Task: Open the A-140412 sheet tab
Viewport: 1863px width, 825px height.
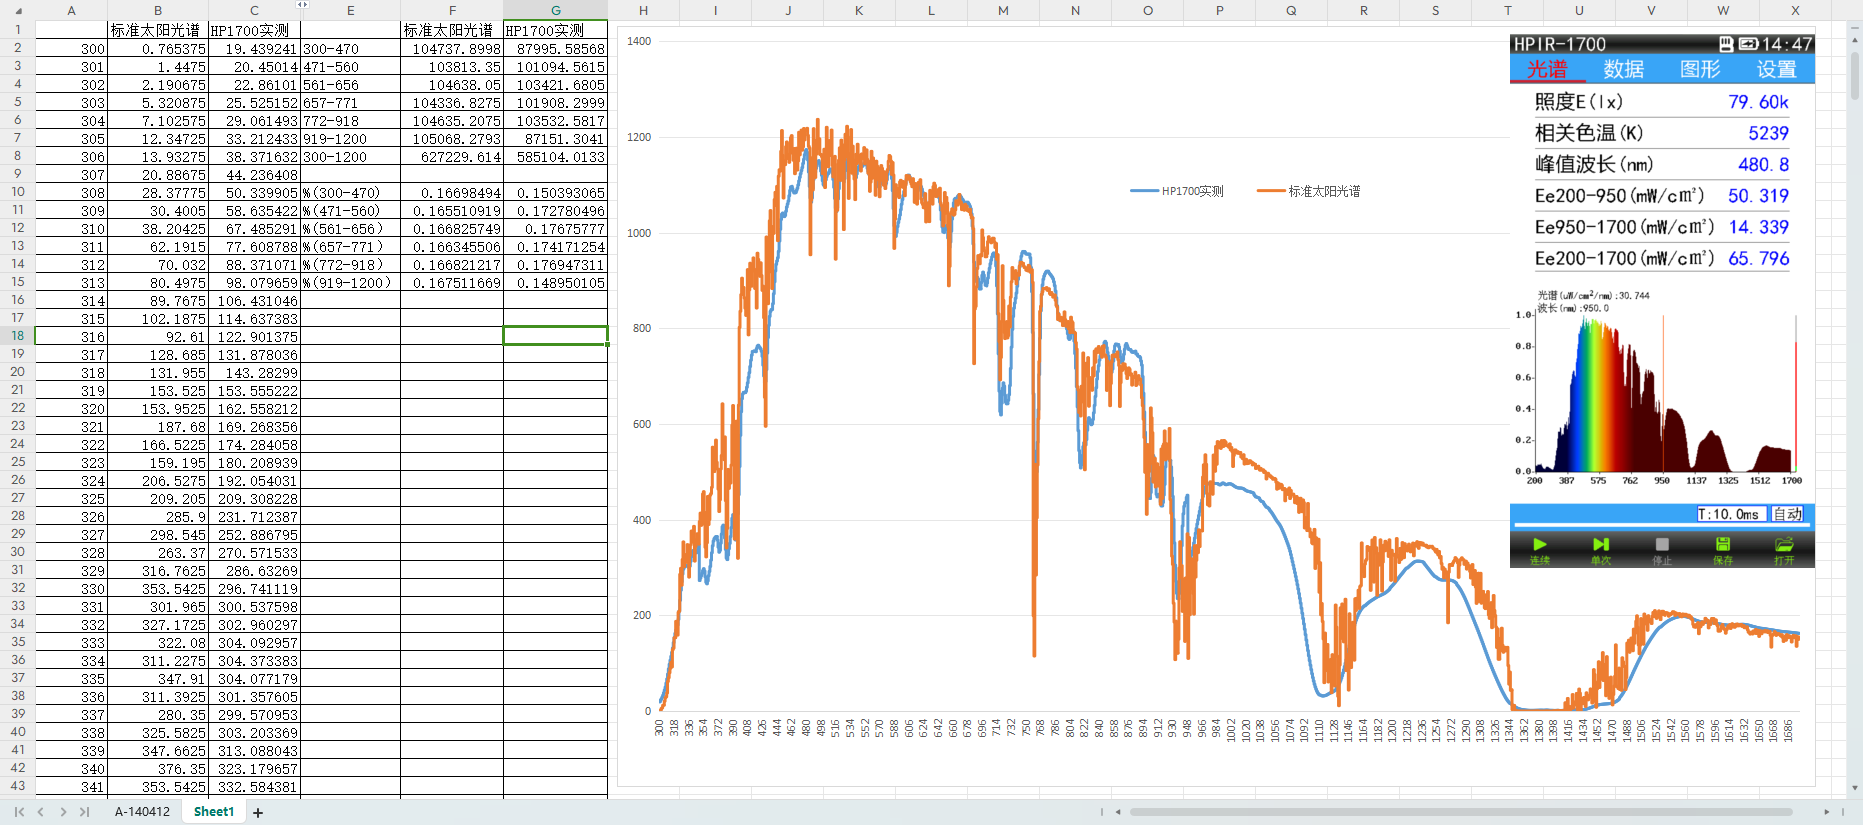Action: [x=142, y=812]
